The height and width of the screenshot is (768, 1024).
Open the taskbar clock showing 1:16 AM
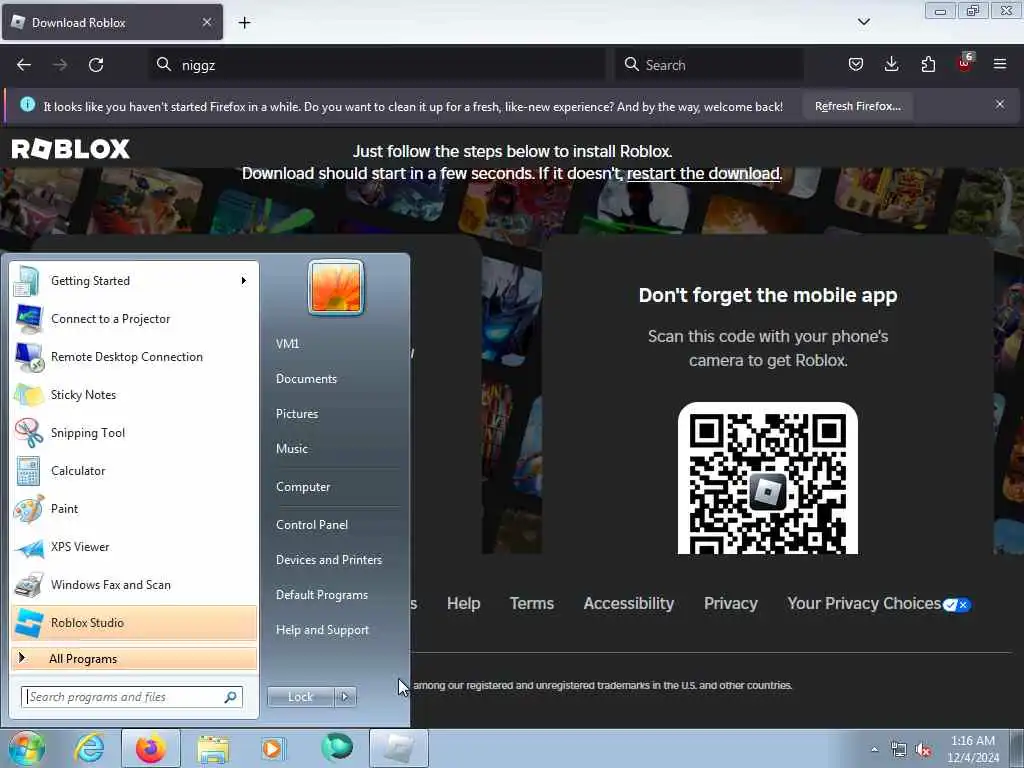[x=973, y=749]
